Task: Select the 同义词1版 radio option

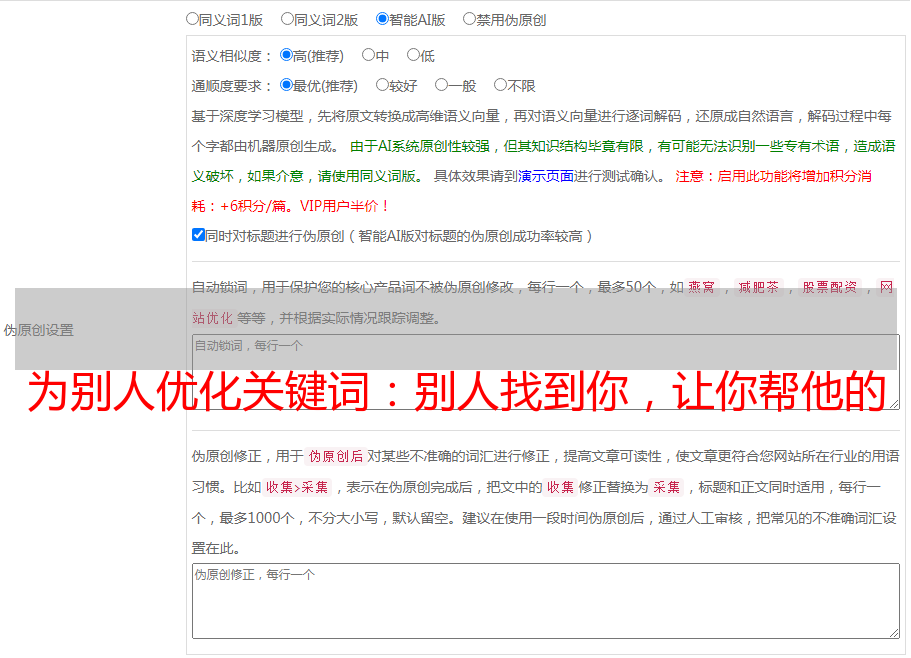Action: [193, 18]
